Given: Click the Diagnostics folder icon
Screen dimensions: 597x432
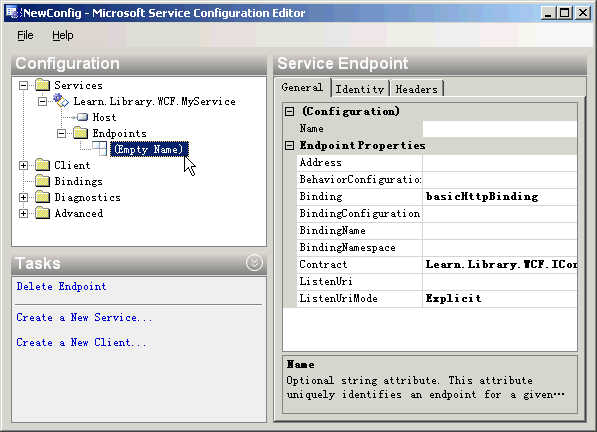Looking at the screenshot, I should pos(43,197).
